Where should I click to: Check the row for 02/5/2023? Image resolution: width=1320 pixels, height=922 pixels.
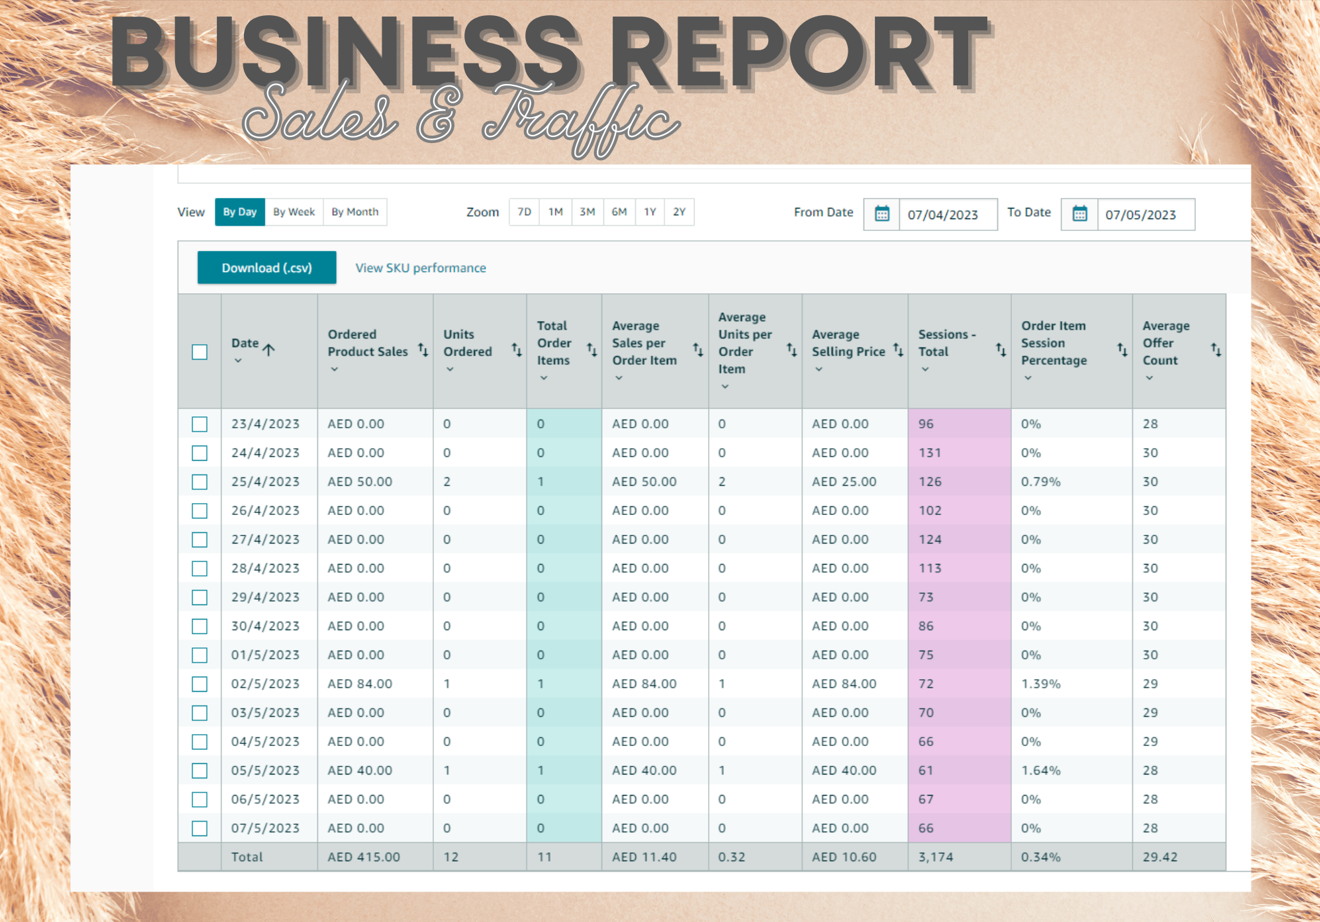200,684
